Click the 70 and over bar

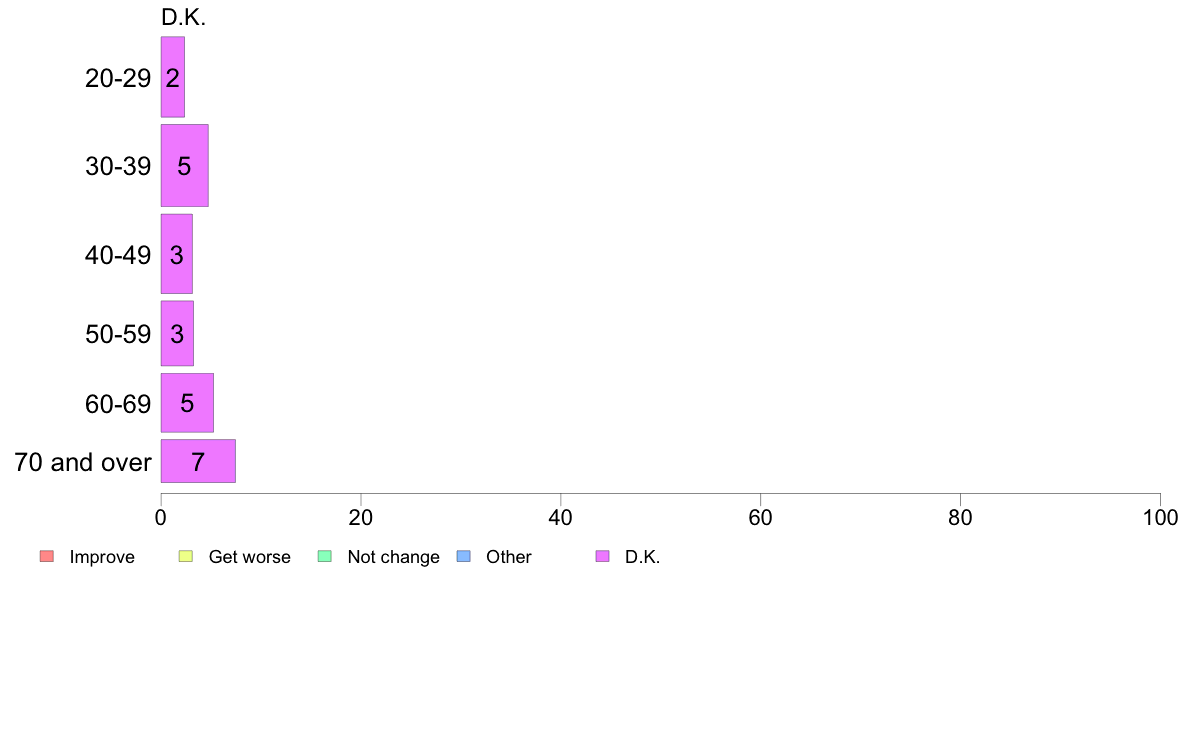198,461
